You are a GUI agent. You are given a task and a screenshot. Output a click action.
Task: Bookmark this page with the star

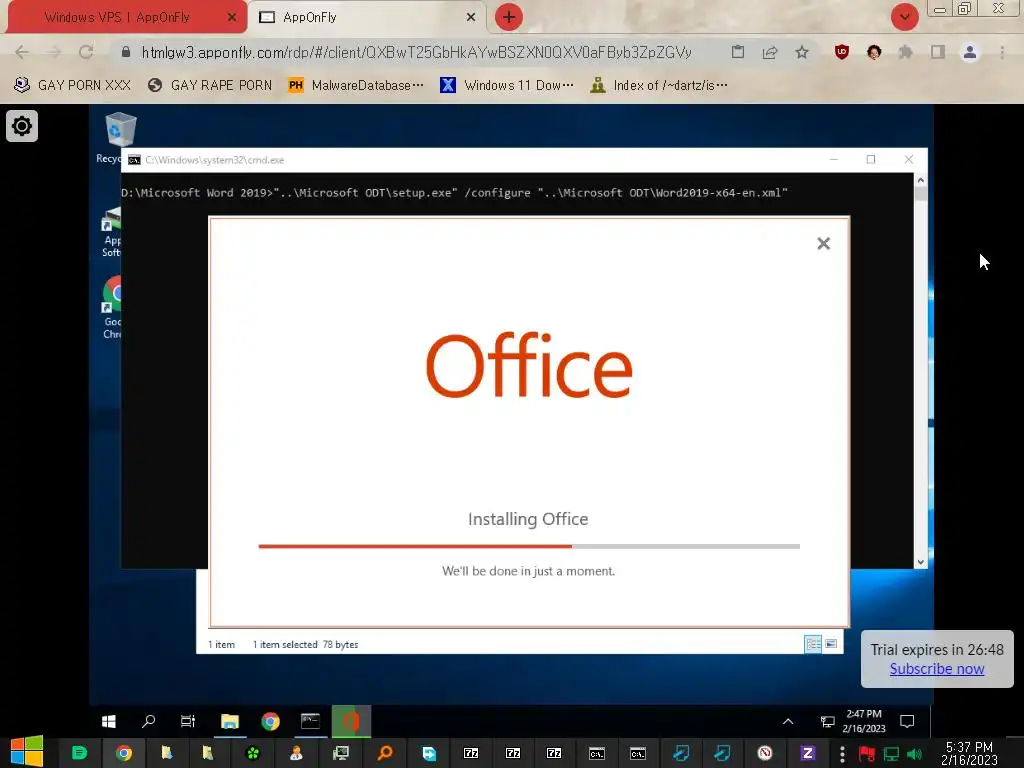click(802, 52)
